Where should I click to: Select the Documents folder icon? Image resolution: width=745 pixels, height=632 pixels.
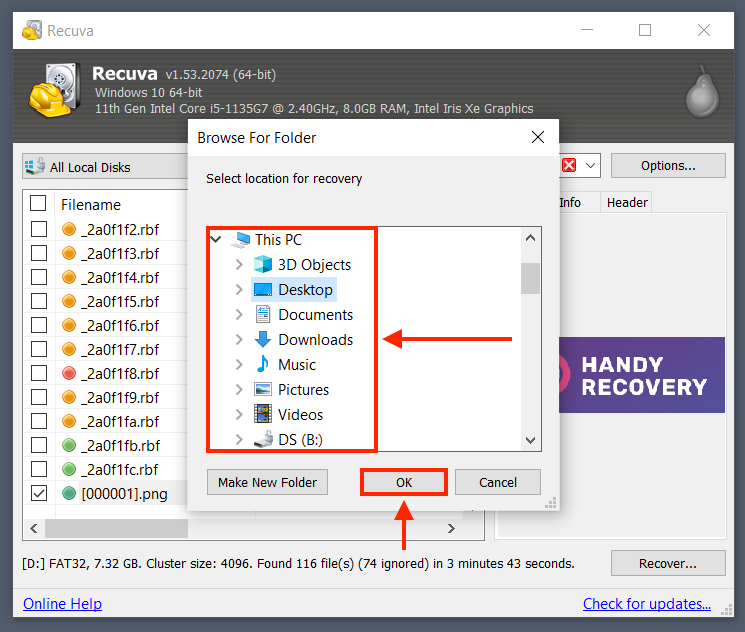click(263, 315)
